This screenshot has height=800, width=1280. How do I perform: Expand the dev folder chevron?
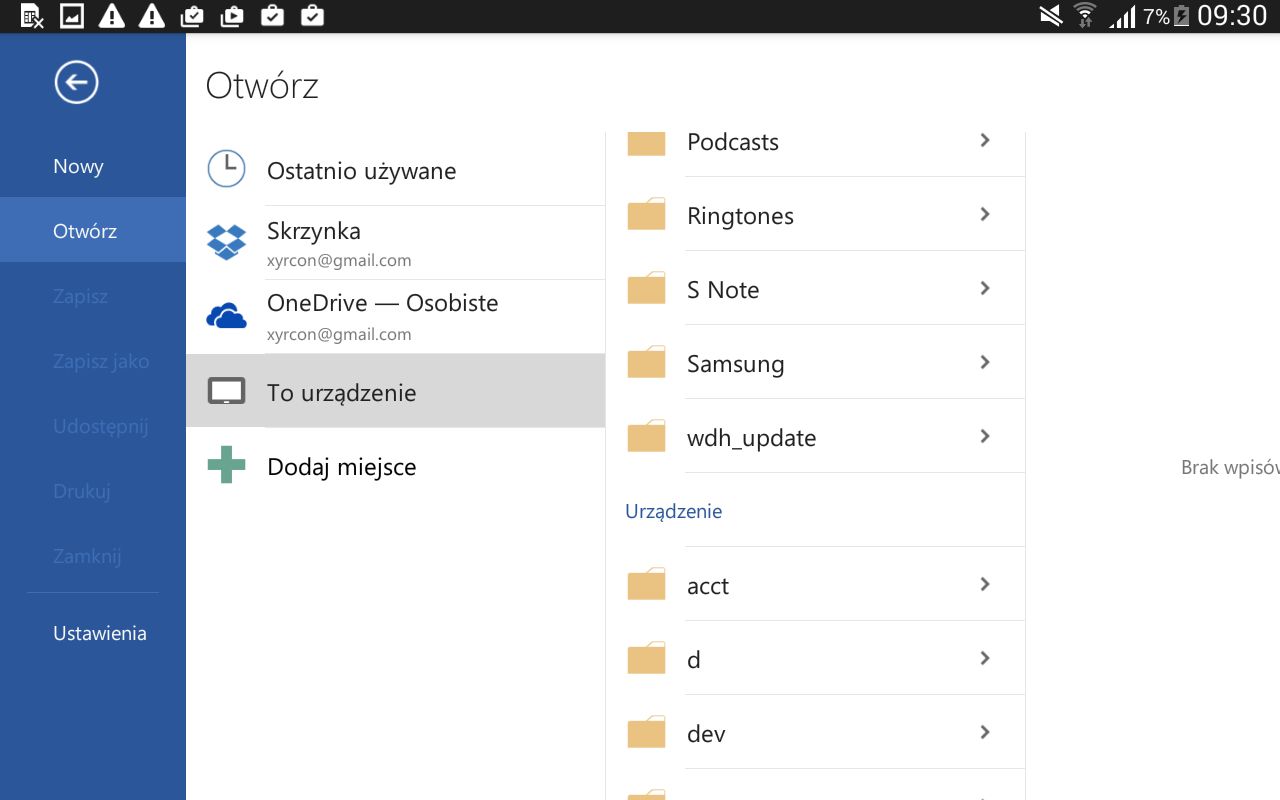[985, 732]
